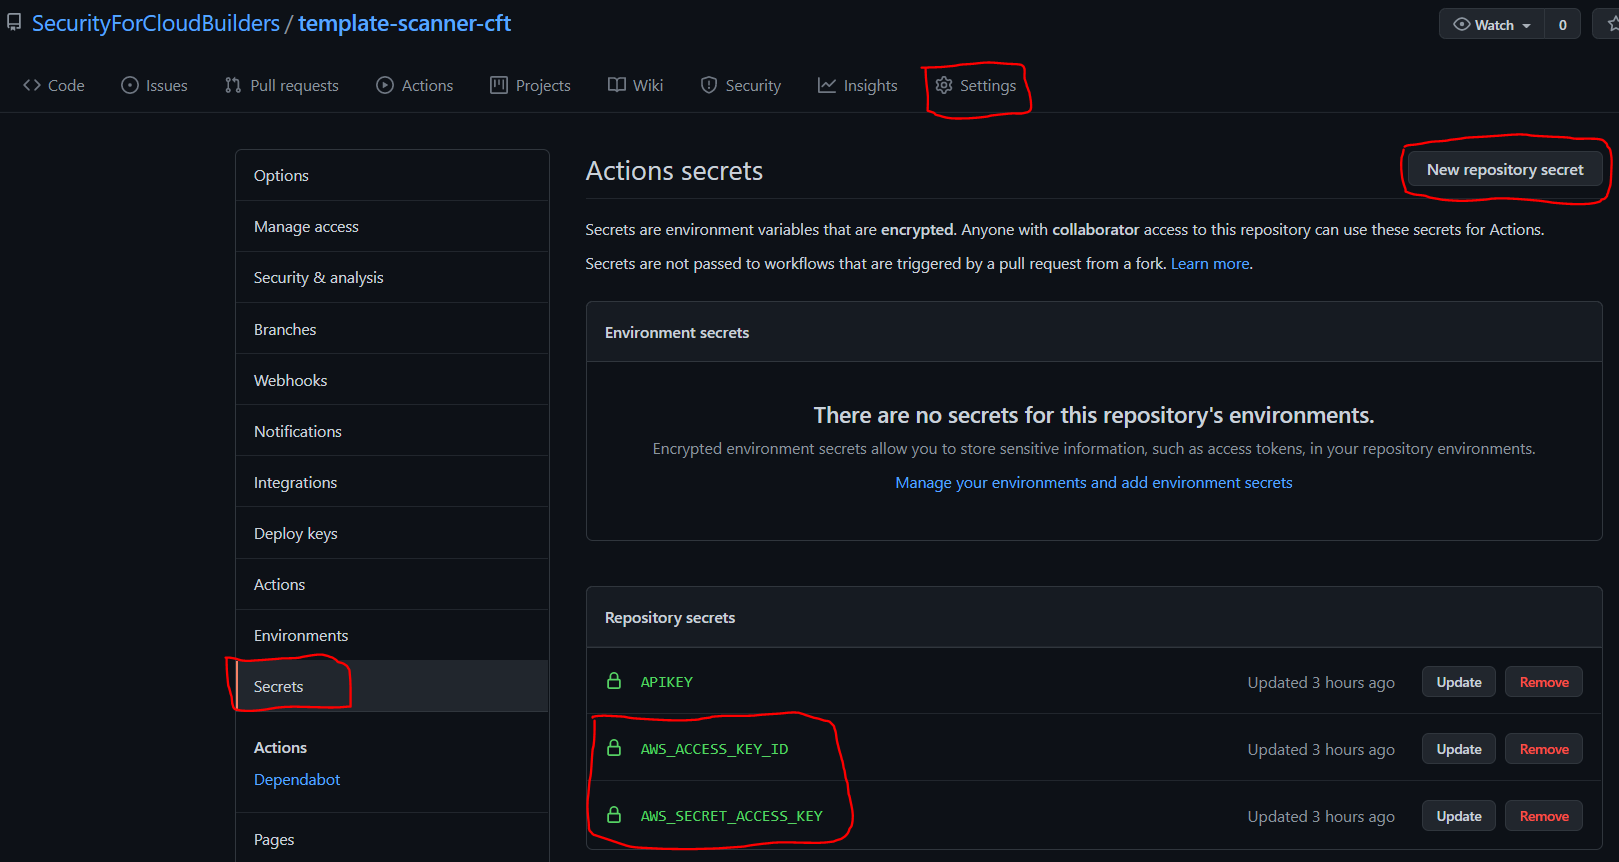Click the AWS_SECRET_ACCESS_KEY secret name
Screen dimensions: 1619x862
(732, 816)
